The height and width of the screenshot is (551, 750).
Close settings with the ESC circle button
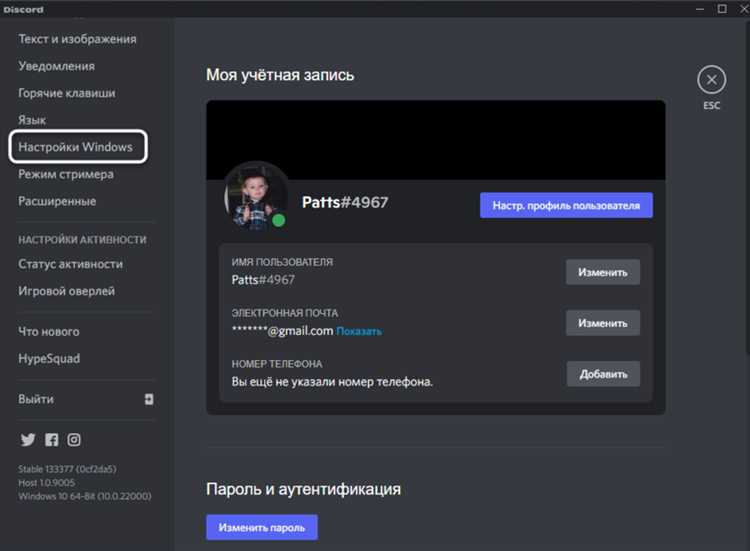tap(711, 79)
